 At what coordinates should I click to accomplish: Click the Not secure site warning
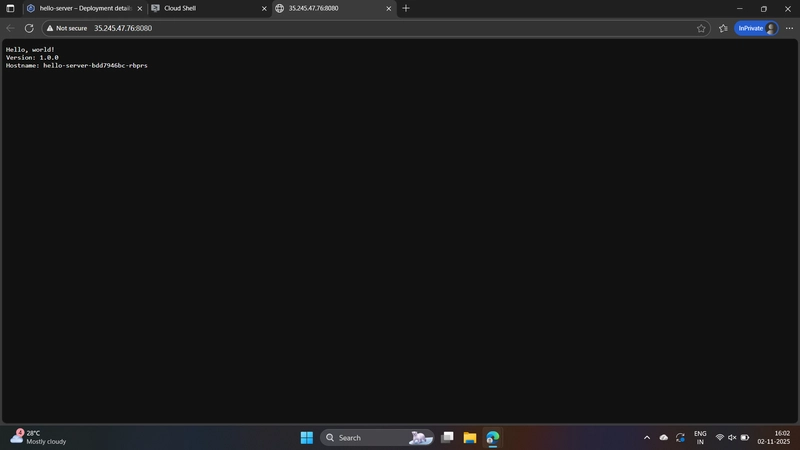[x=66, y=28]
